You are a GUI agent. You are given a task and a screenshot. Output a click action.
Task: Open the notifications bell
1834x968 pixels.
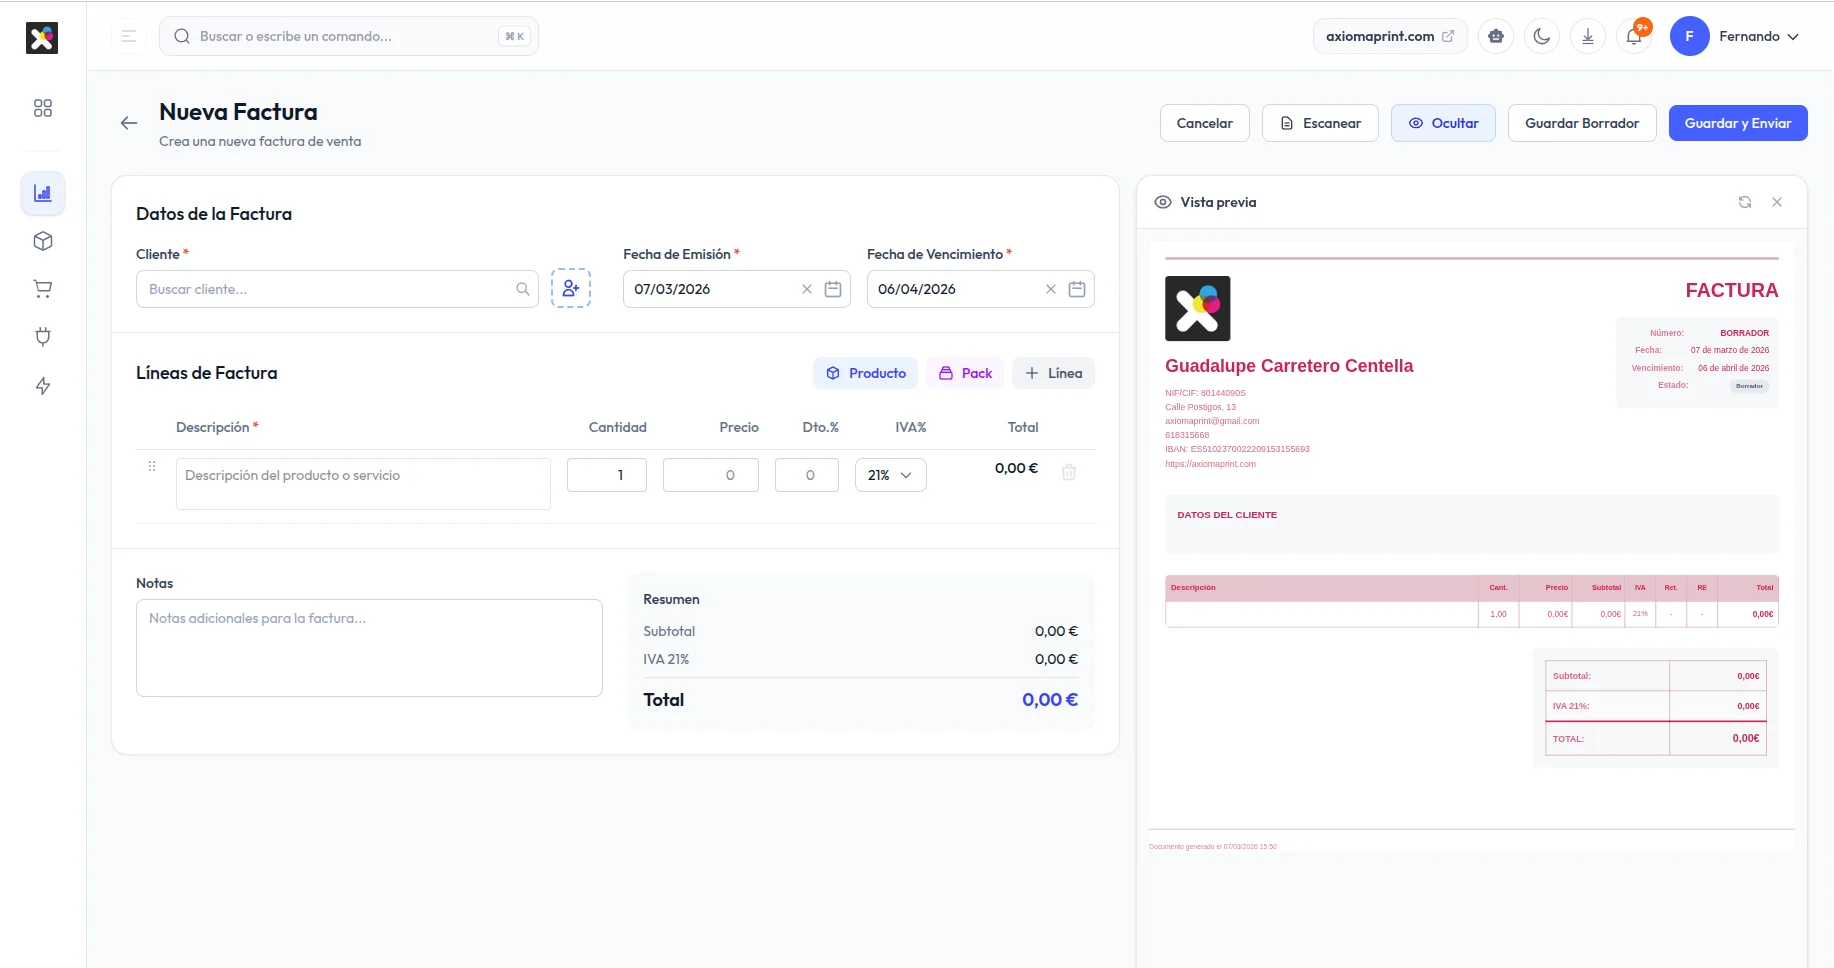click(x=1634, y=37)
